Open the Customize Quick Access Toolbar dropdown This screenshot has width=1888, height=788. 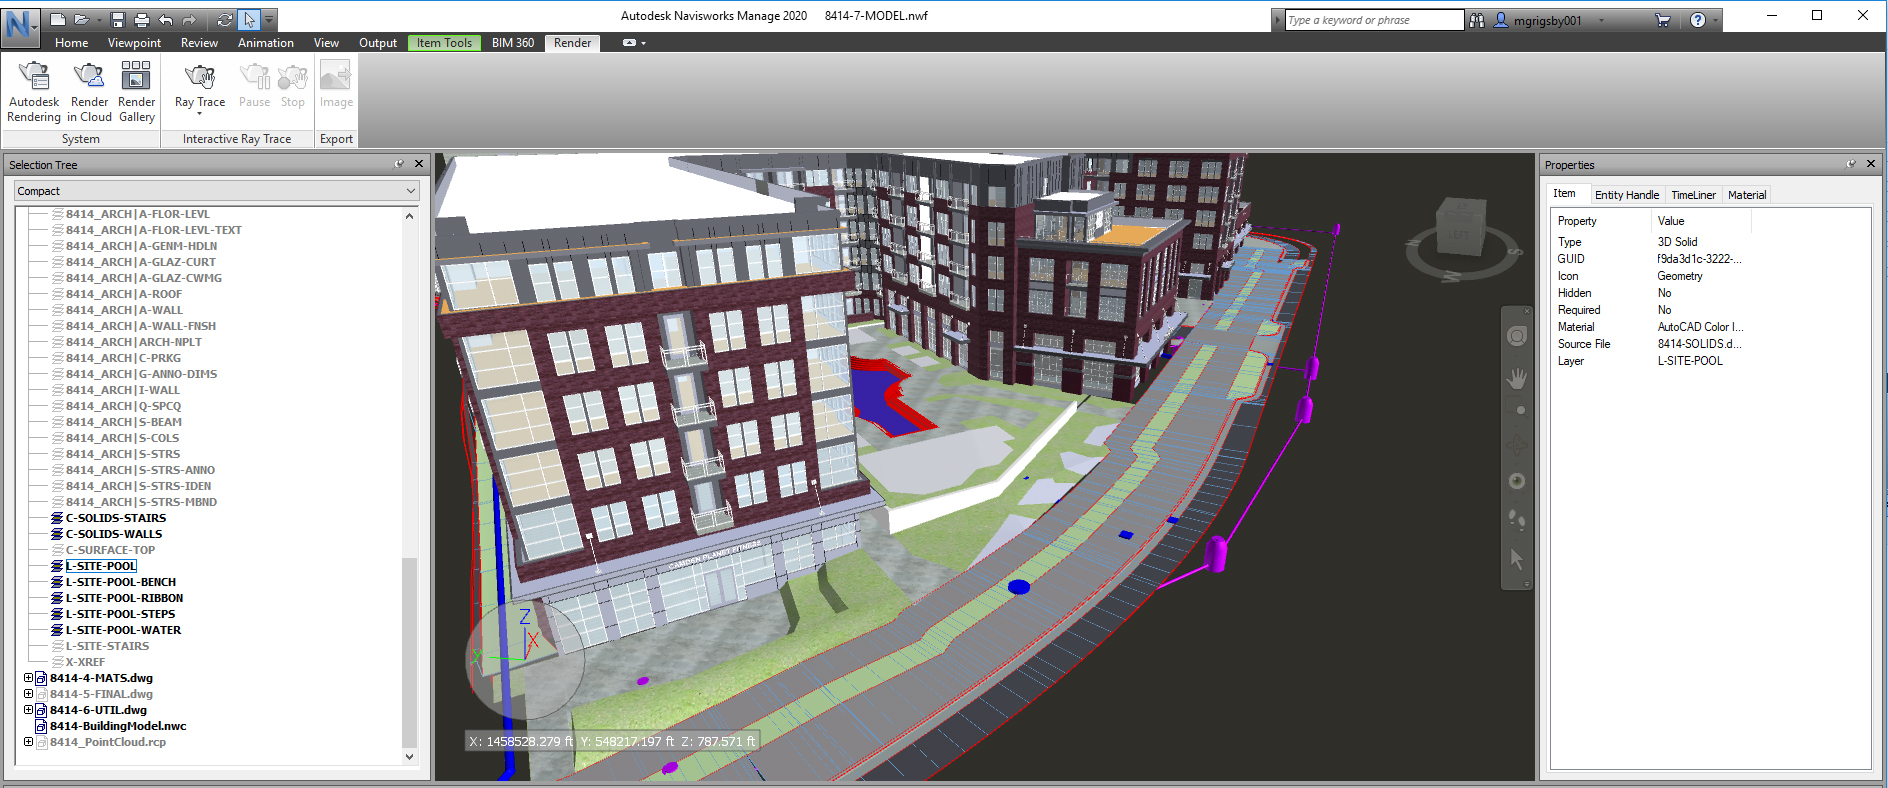coord(269,20)
